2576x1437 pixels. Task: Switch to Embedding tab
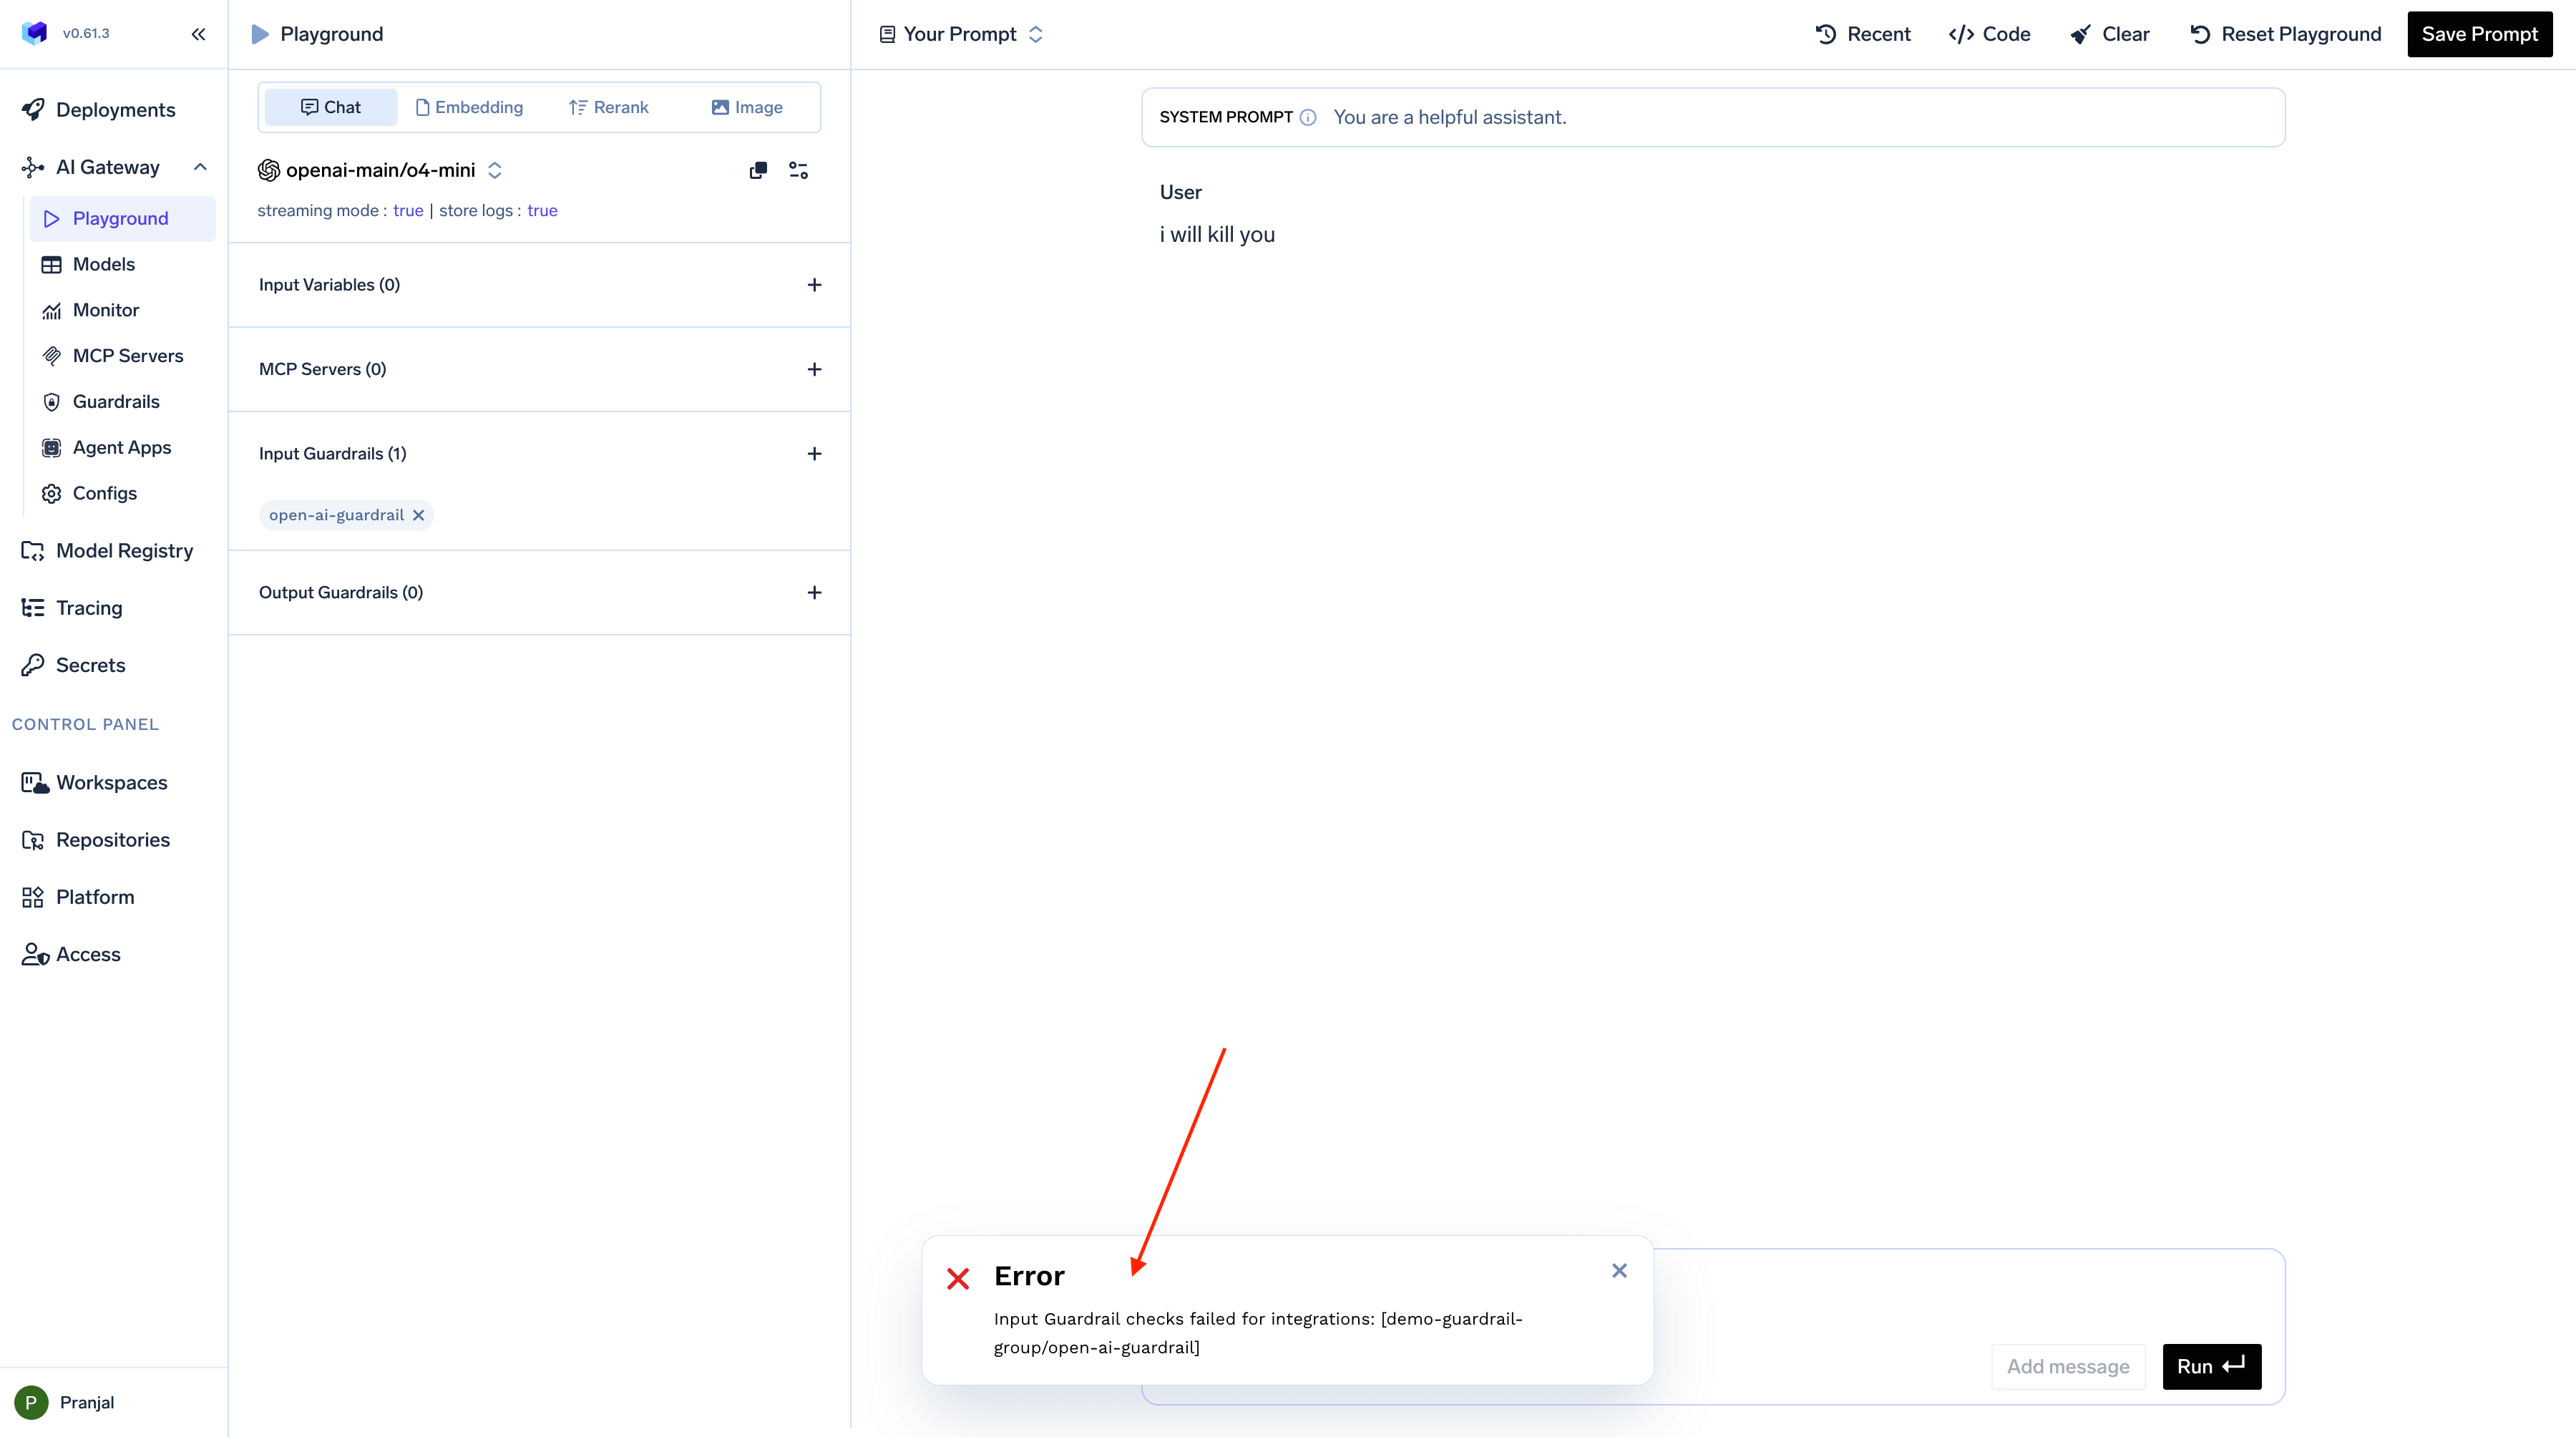(469, 107)
